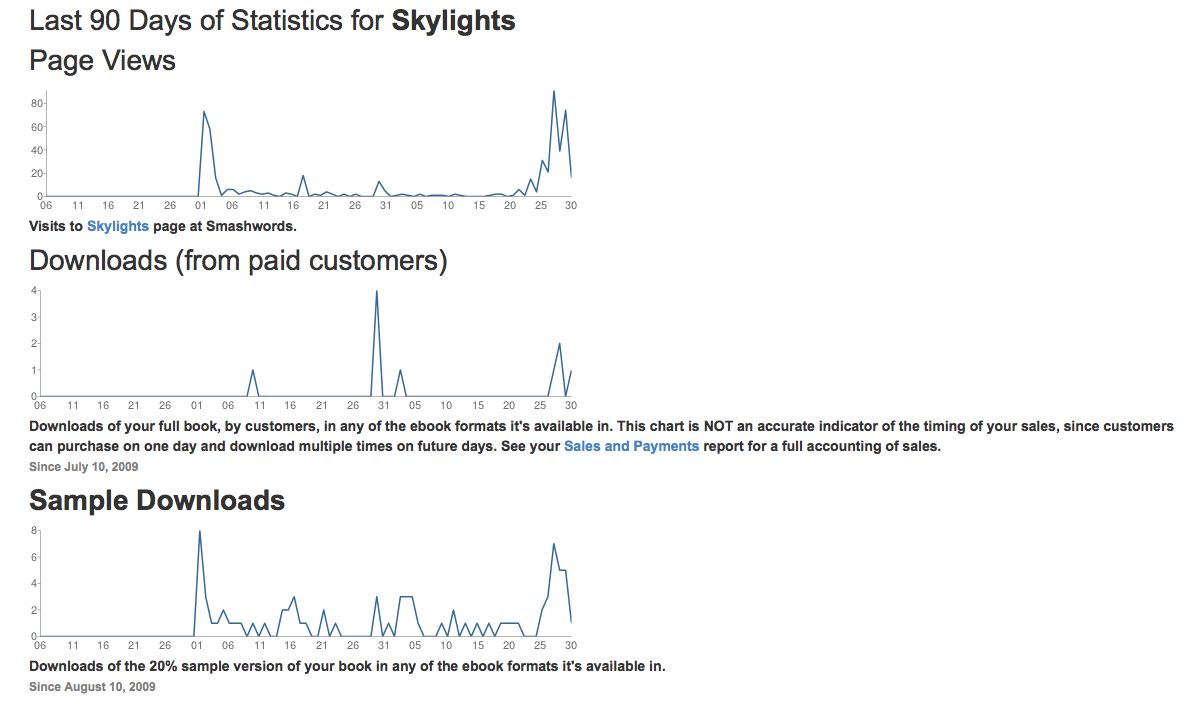Click the first peak in Sample Downloads chart
1186x709 pixels.
tap(200, 533)
